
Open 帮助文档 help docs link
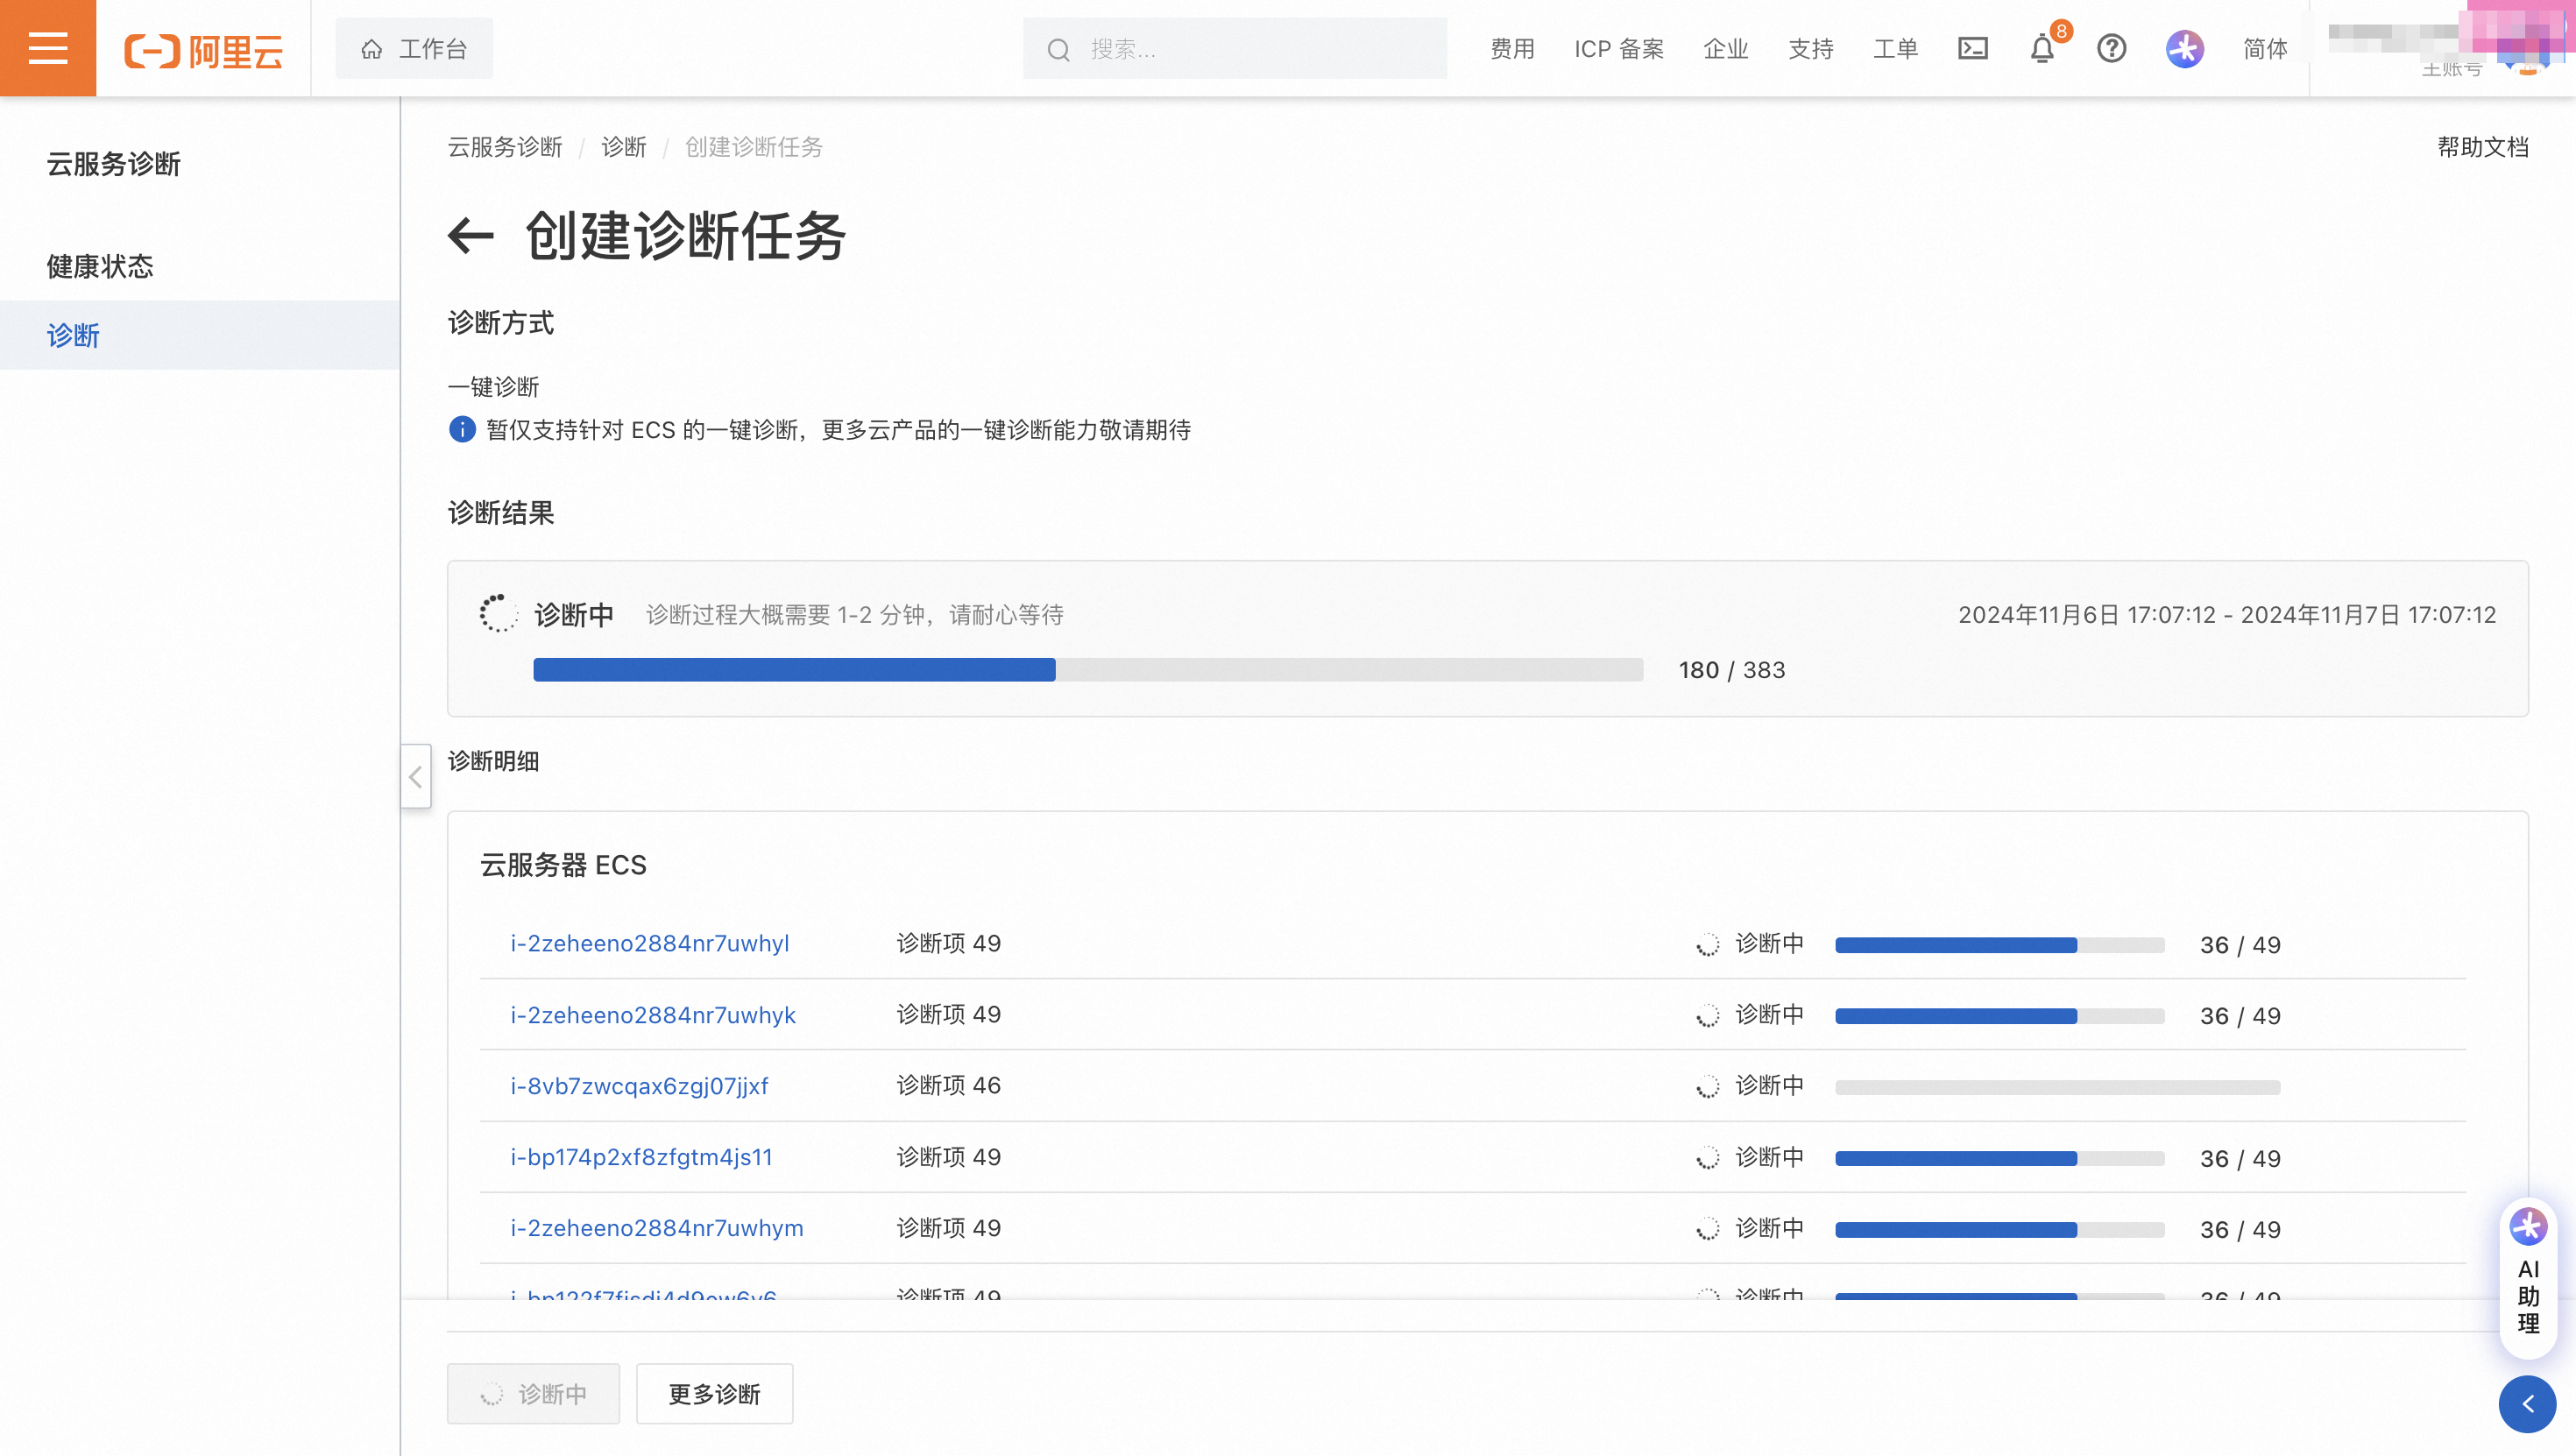[2482, 147]
